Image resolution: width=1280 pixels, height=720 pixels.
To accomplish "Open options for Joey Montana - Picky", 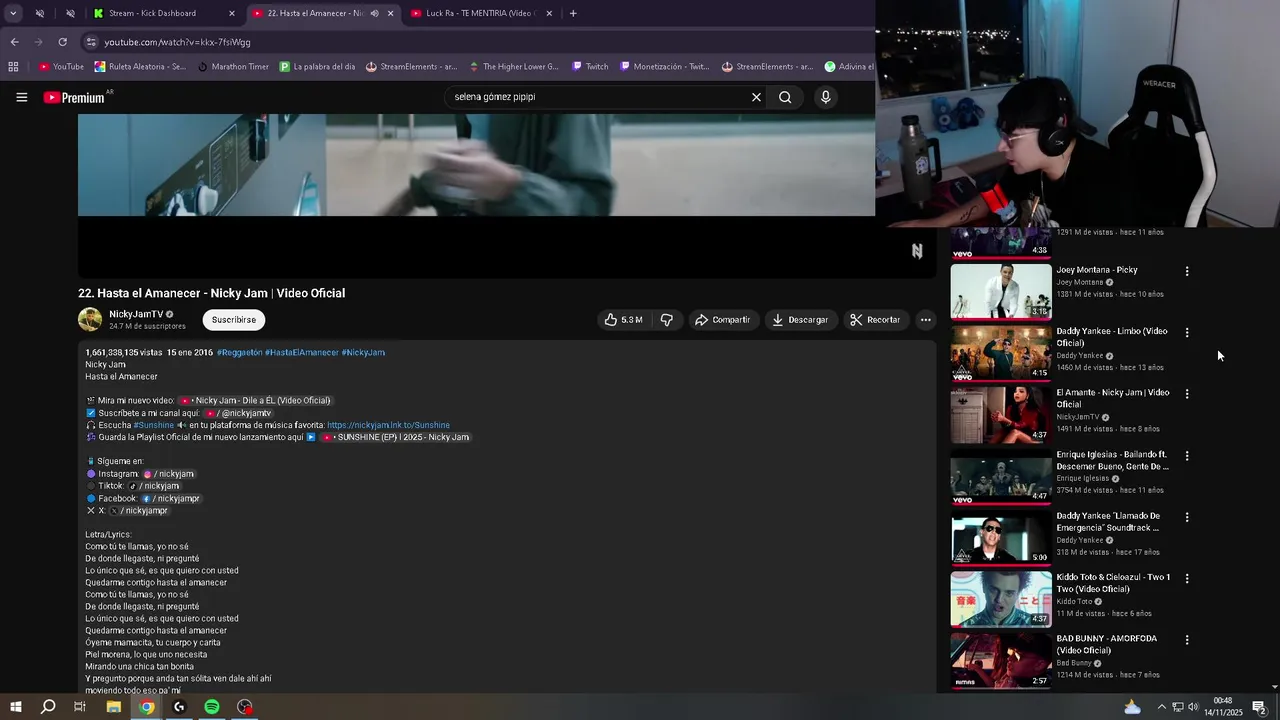I will coord(1187,271).
